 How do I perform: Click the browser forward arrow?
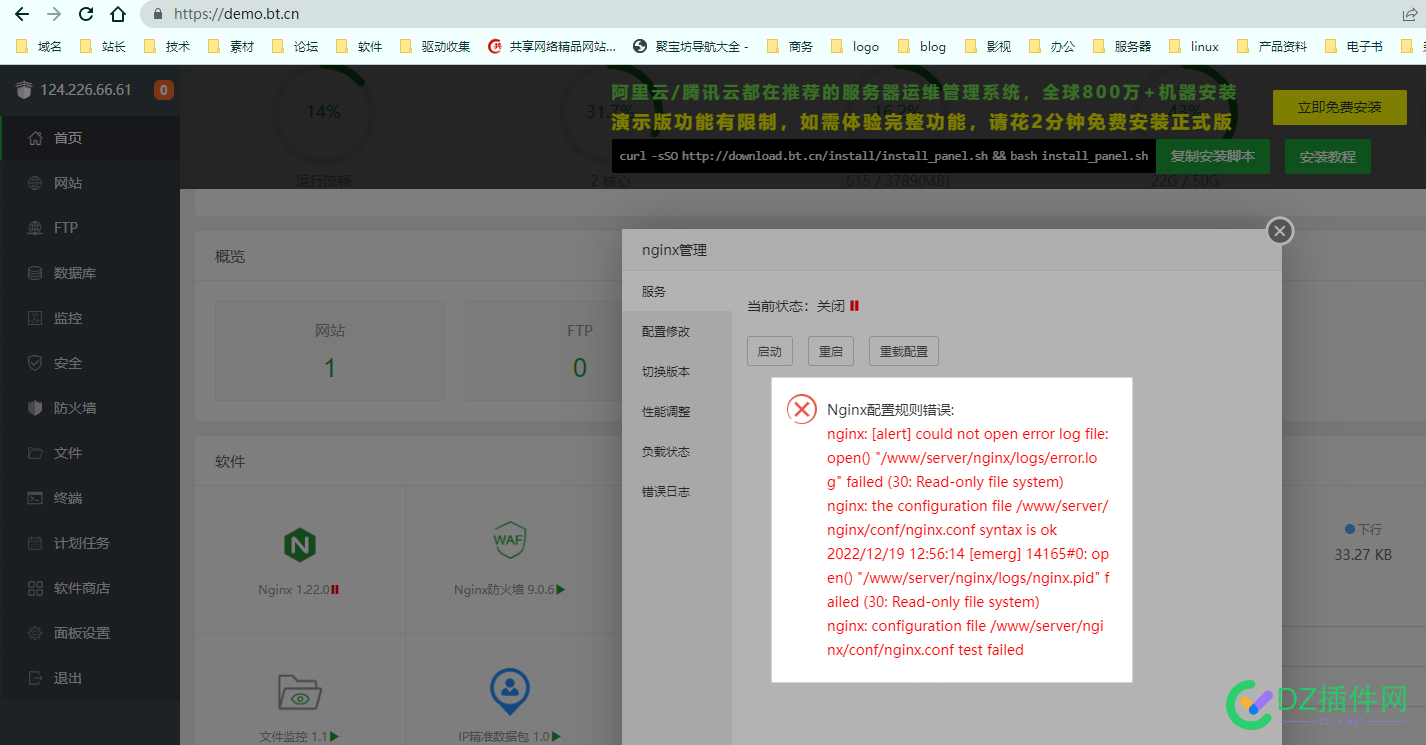(x=54, y=14)
